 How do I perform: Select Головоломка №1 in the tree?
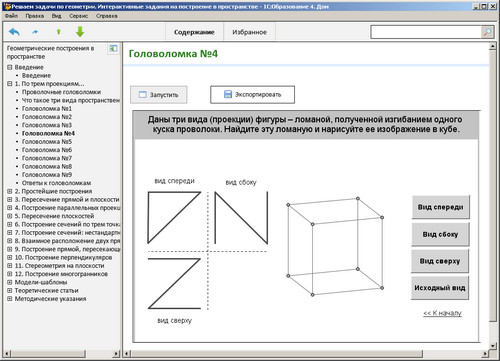pos(47,109)
